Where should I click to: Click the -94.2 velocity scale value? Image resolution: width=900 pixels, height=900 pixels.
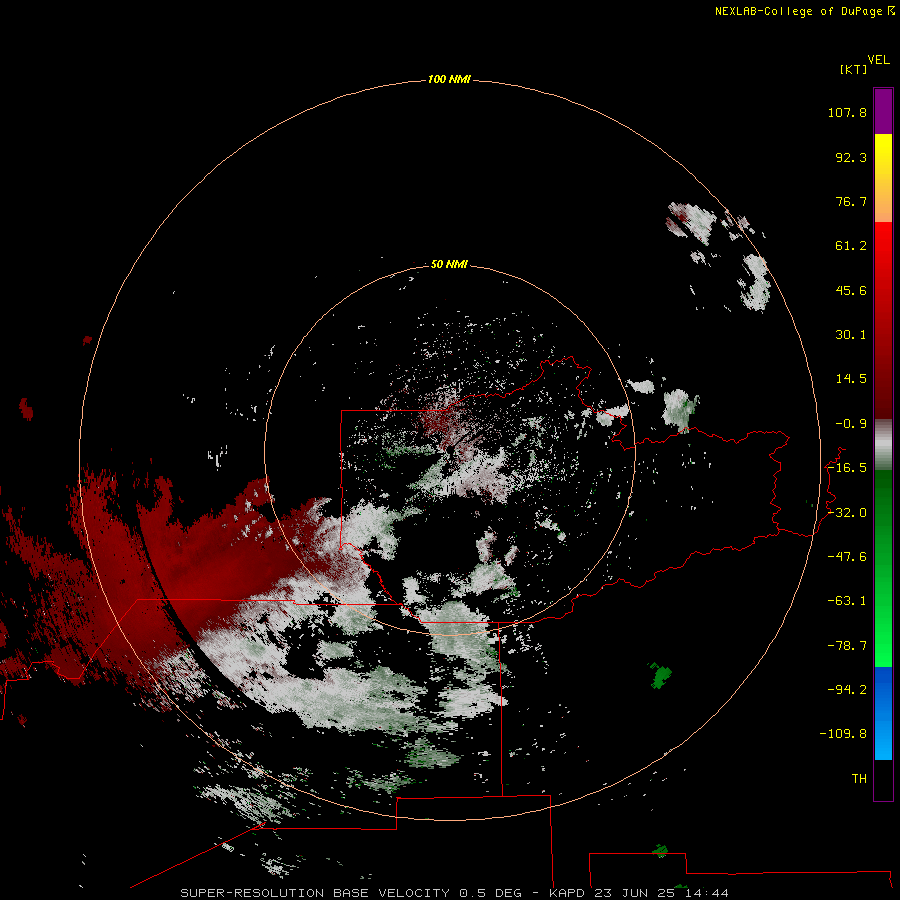pyautogui.click(x=847, y=690)
